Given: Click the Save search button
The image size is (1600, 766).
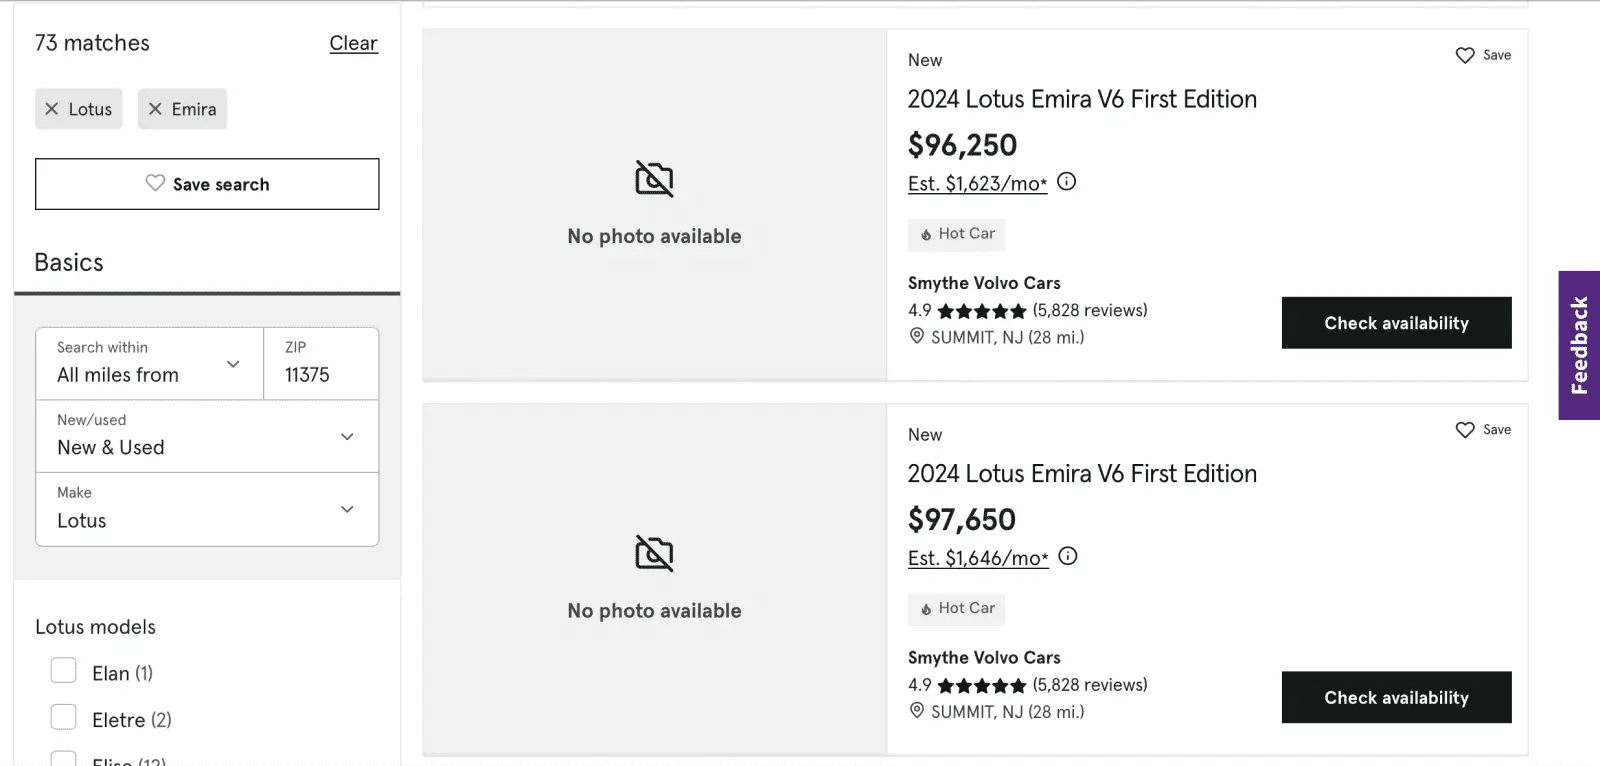Looking at the screenshot, I should click(207, 184).
